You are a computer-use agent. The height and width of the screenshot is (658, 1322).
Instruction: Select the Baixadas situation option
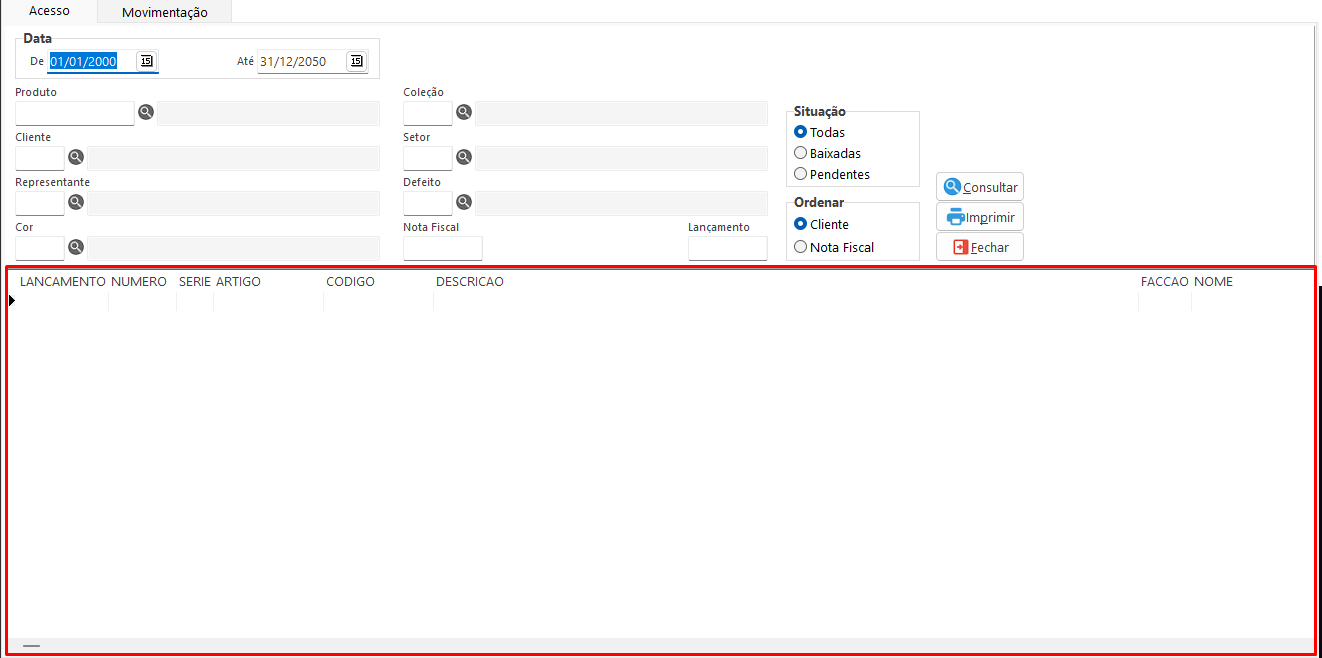800,153
